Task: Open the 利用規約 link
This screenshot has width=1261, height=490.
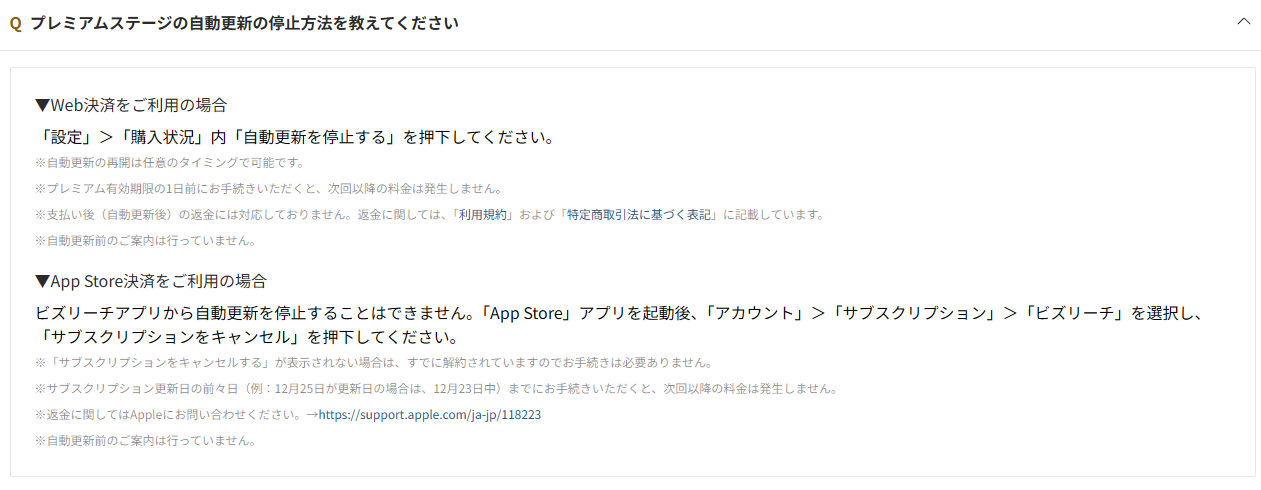Action: click(484, 215)
